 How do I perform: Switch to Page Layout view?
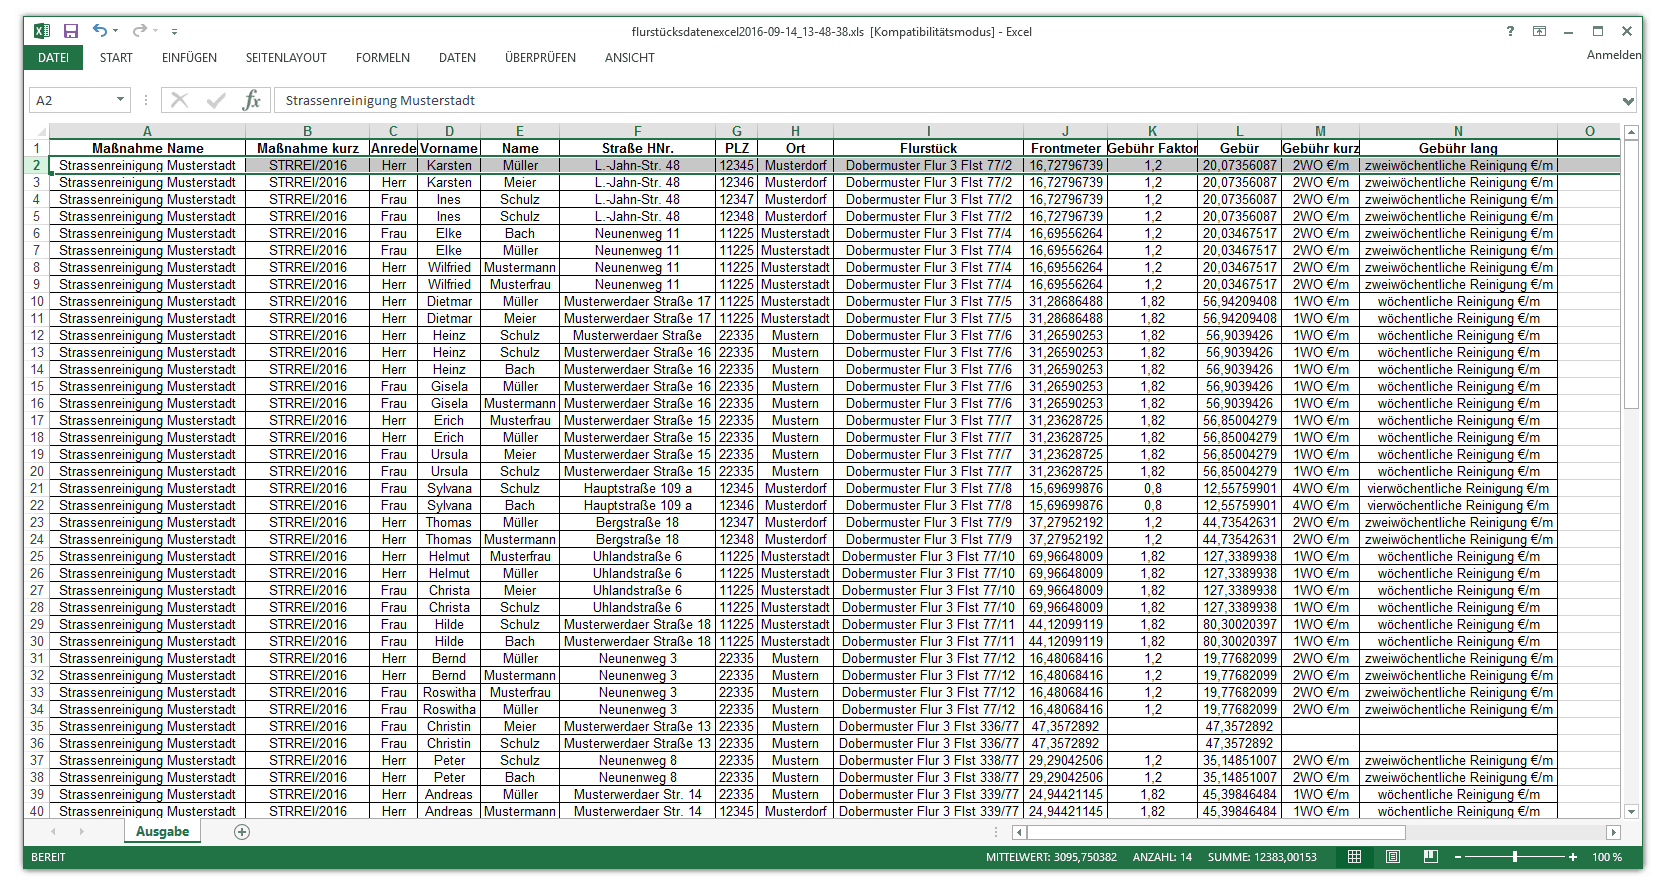point(1393,857)
